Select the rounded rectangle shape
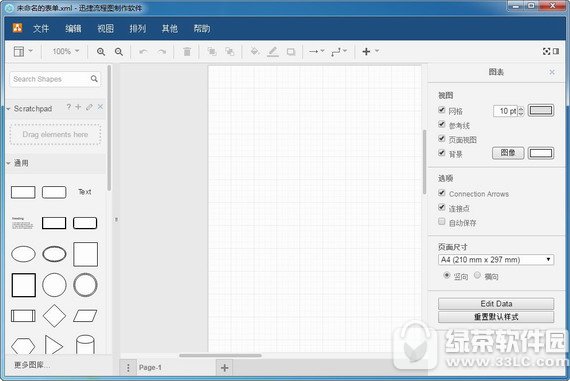Viewport: 570px width, 381px height. click(54, 192)
